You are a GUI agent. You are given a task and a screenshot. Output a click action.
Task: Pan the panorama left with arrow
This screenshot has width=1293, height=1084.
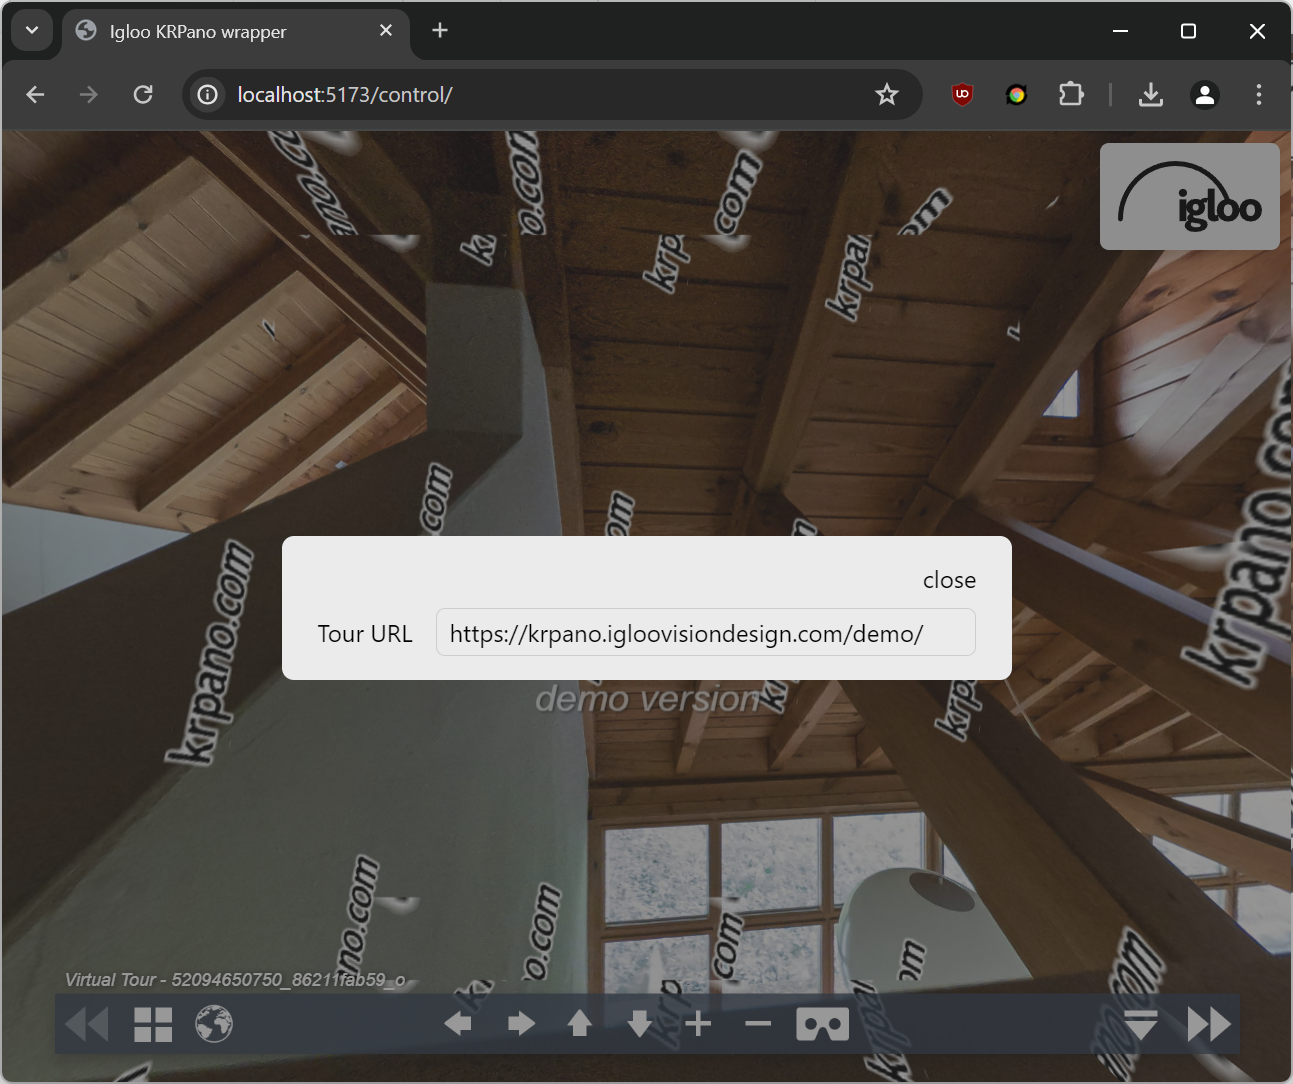click(x=458, y=1024)
